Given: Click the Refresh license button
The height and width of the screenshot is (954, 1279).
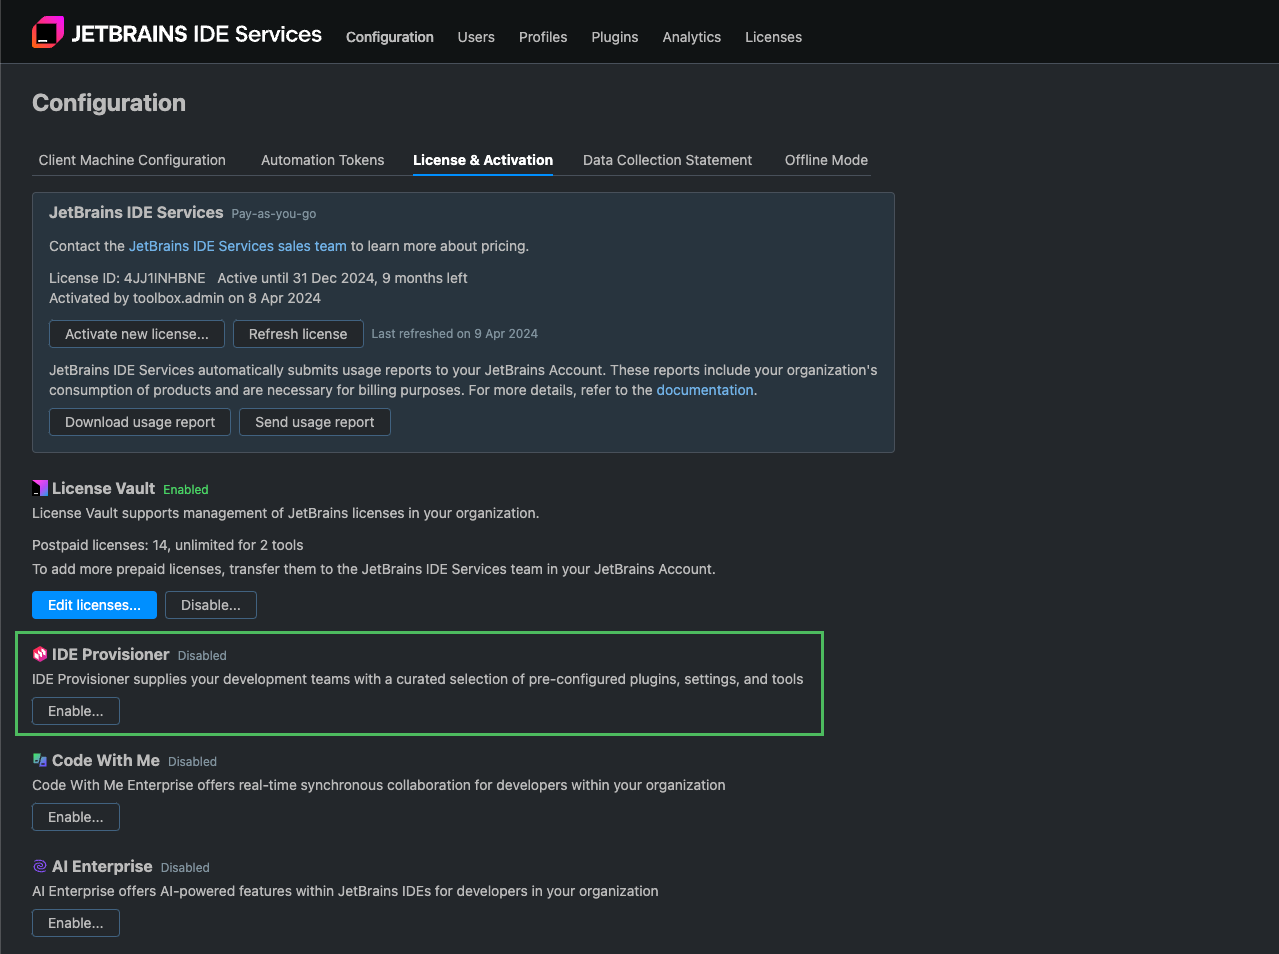Looking at the screenshot, I should coord(298,334).
